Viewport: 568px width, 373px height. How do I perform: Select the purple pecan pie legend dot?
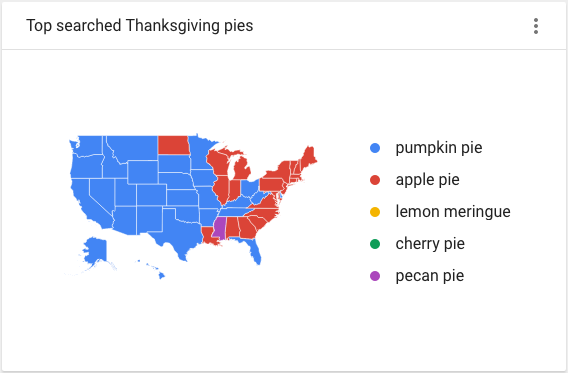click(375, 276)
